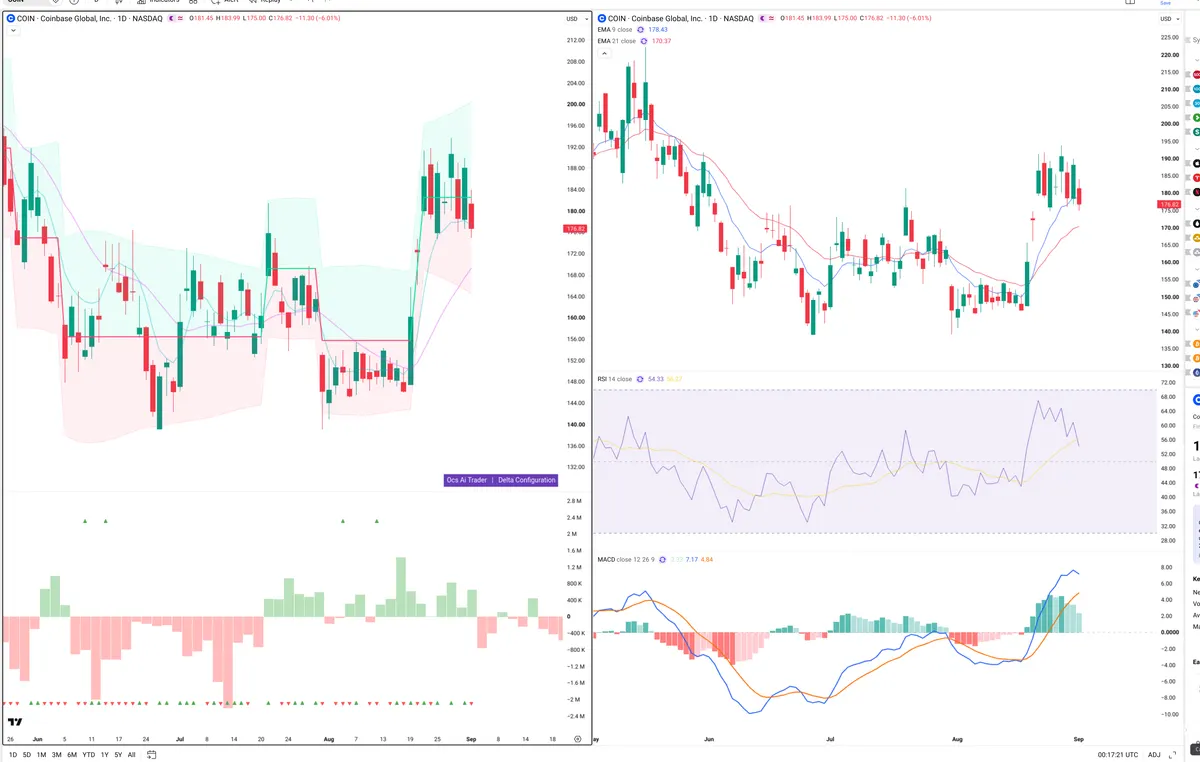Select the 1M time range
This screenshot has width=1200, height=762.
(x=42, y=754)
